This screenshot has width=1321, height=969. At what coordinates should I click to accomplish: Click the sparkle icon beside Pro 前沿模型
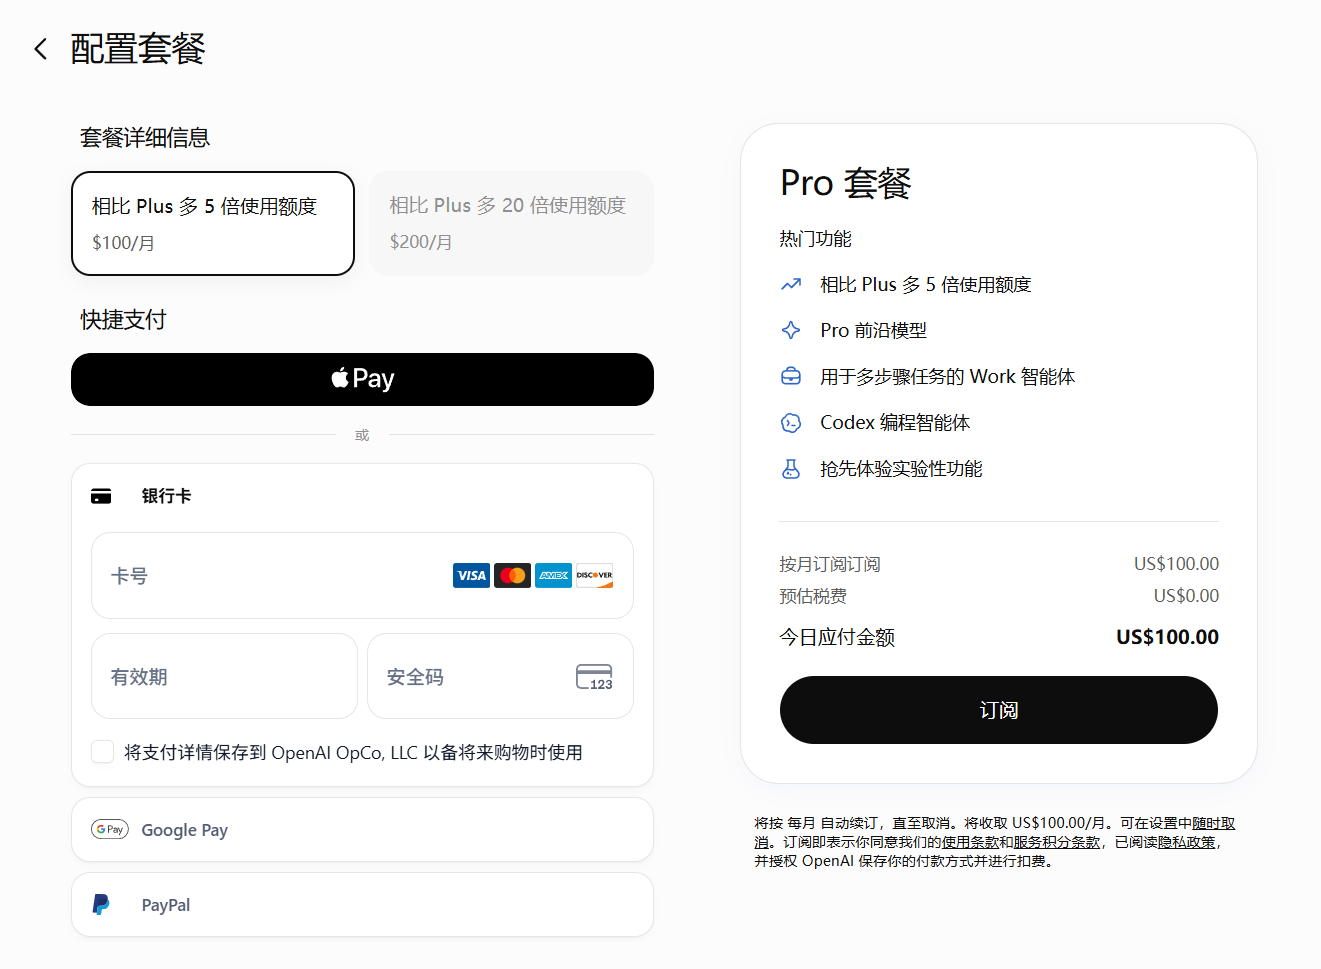point(791,330)
